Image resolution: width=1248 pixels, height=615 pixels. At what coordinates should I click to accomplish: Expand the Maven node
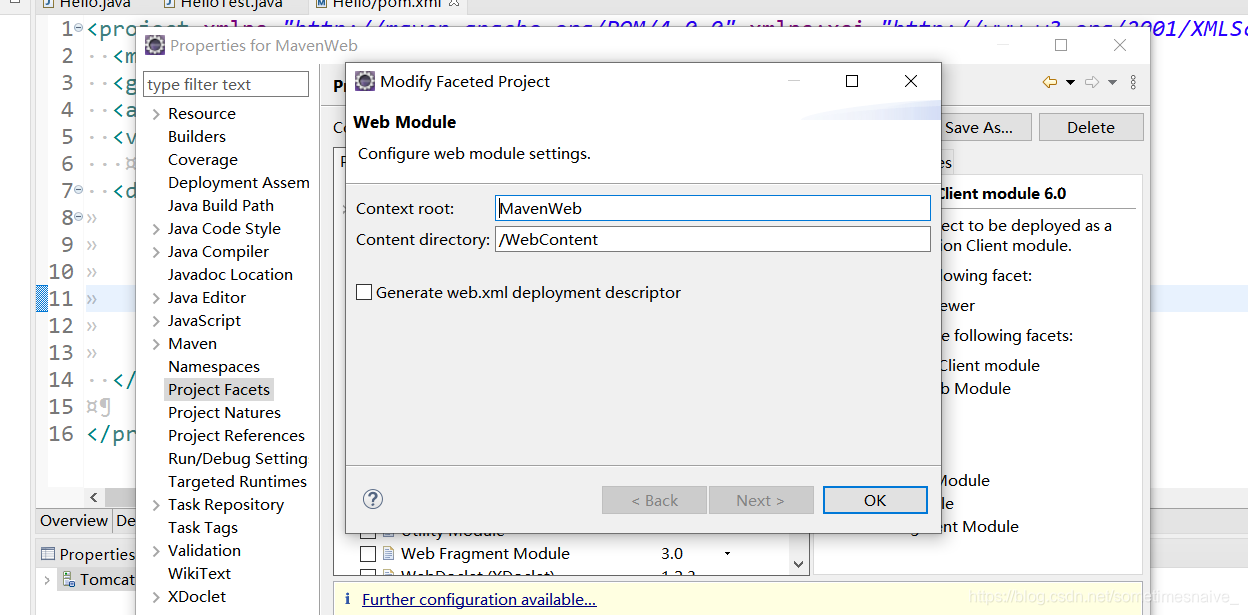point(156,344)
